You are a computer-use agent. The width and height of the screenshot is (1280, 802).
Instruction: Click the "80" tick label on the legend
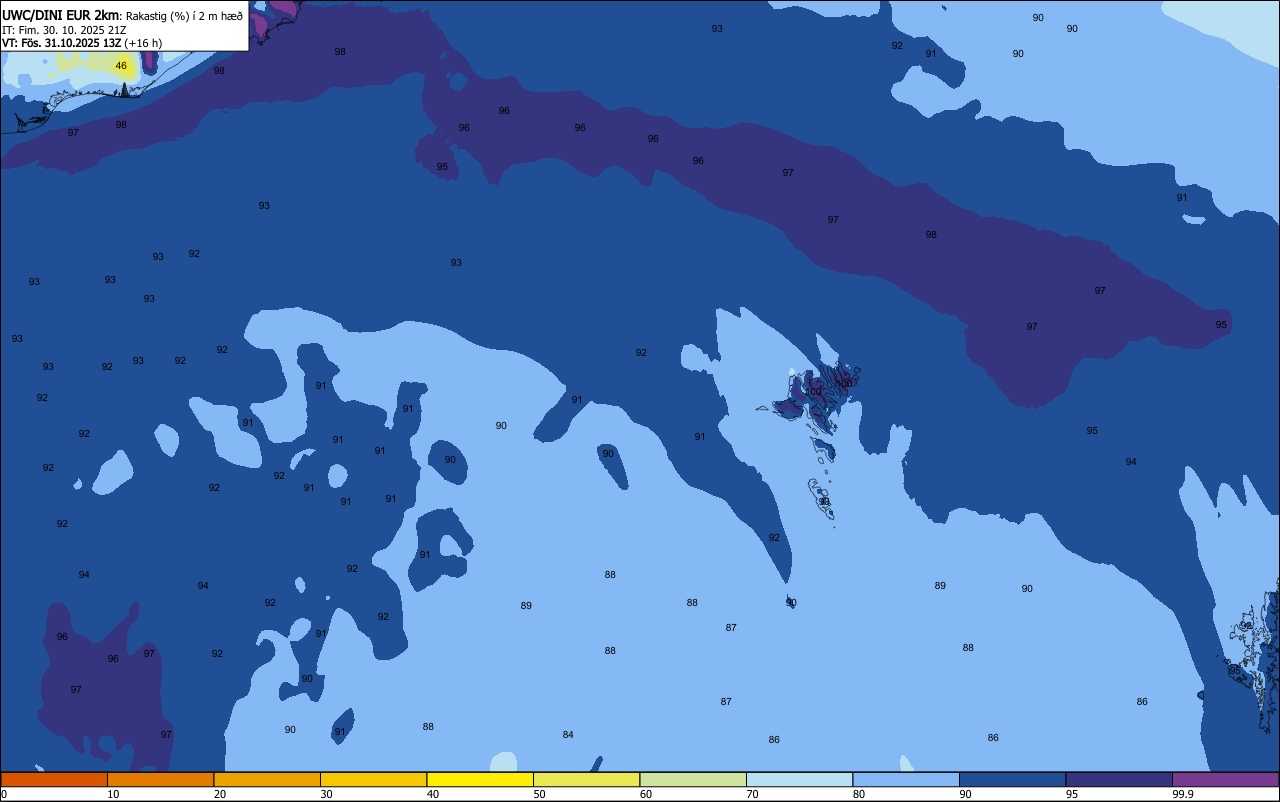[859, 794]
